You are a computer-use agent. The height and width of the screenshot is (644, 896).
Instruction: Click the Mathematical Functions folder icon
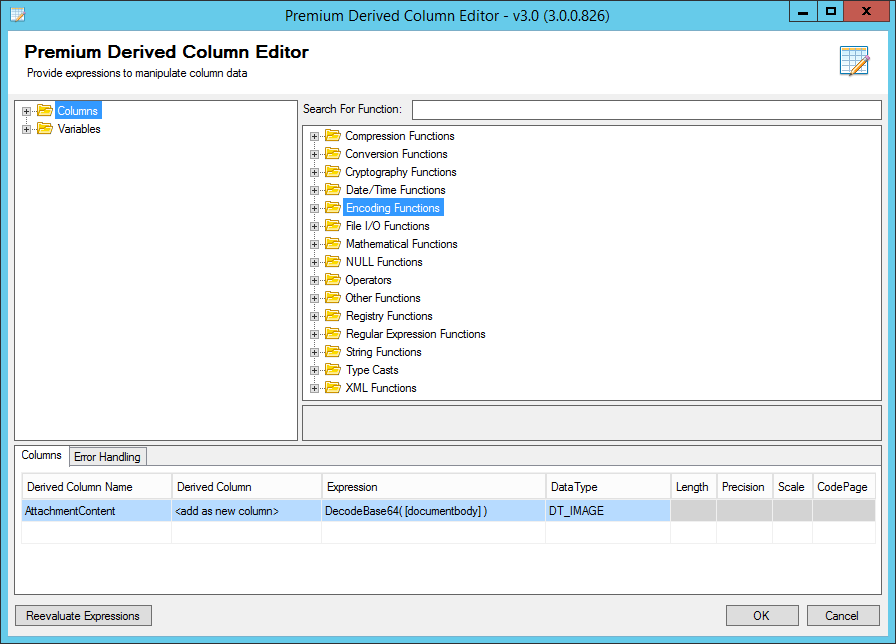(333, 243)
